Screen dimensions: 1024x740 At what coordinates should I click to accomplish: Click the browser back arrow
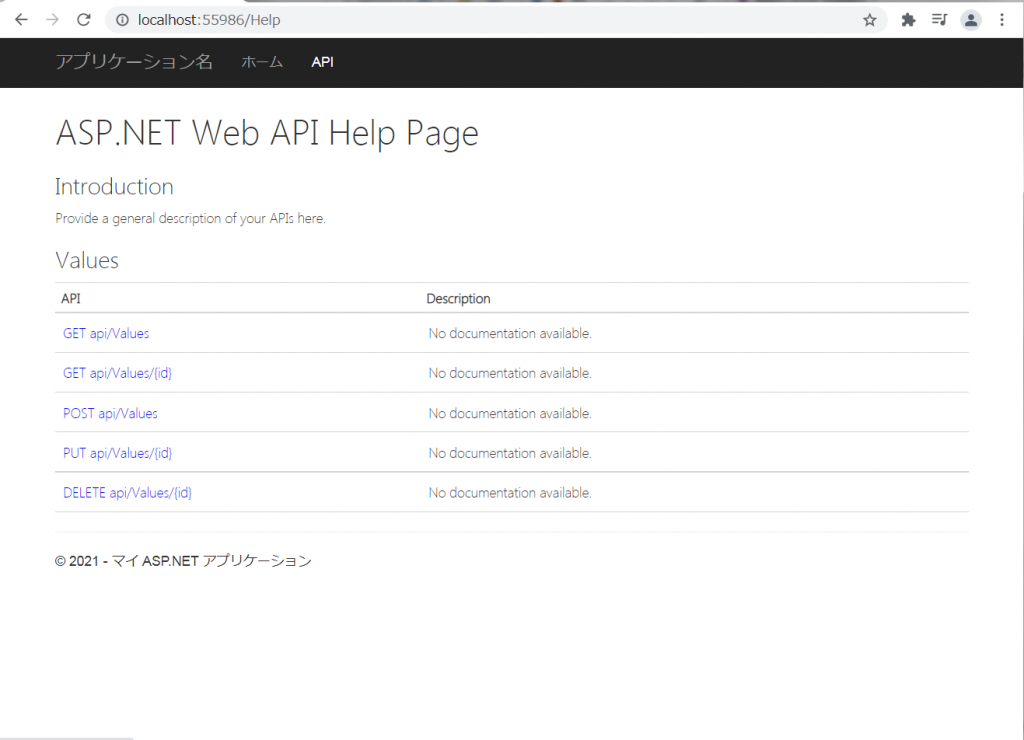21,19
